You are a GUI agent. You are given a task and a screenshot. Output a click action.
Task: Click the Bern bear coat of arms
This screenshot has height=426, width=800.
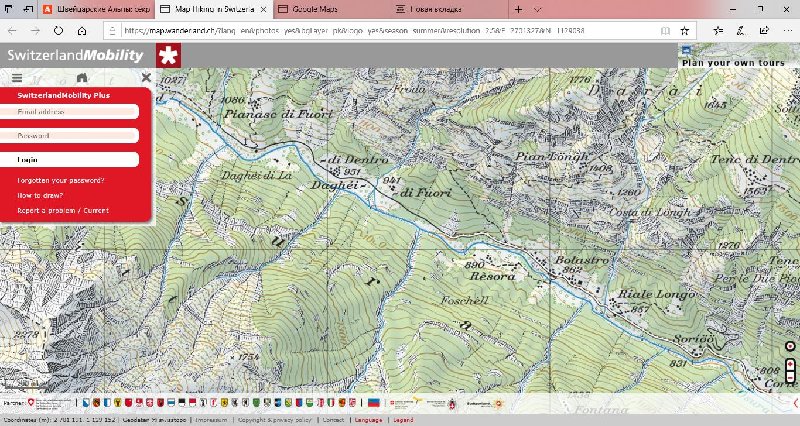[96, 403]
